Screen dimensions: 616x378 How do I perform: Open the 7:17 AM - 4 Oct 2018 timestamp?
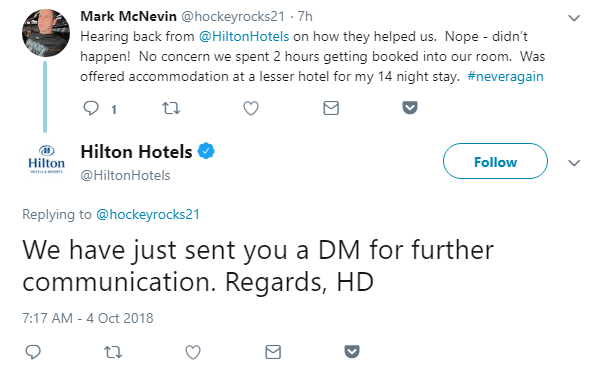coord(88,318)
